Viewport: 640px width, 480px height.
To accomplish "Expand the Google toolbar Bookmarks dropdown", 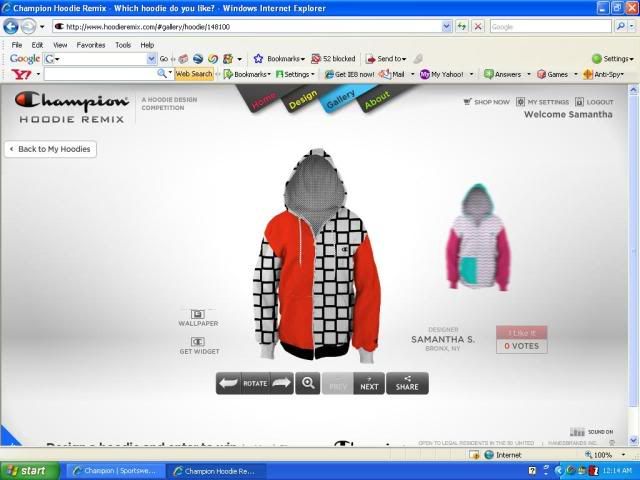I will (303, 60).
